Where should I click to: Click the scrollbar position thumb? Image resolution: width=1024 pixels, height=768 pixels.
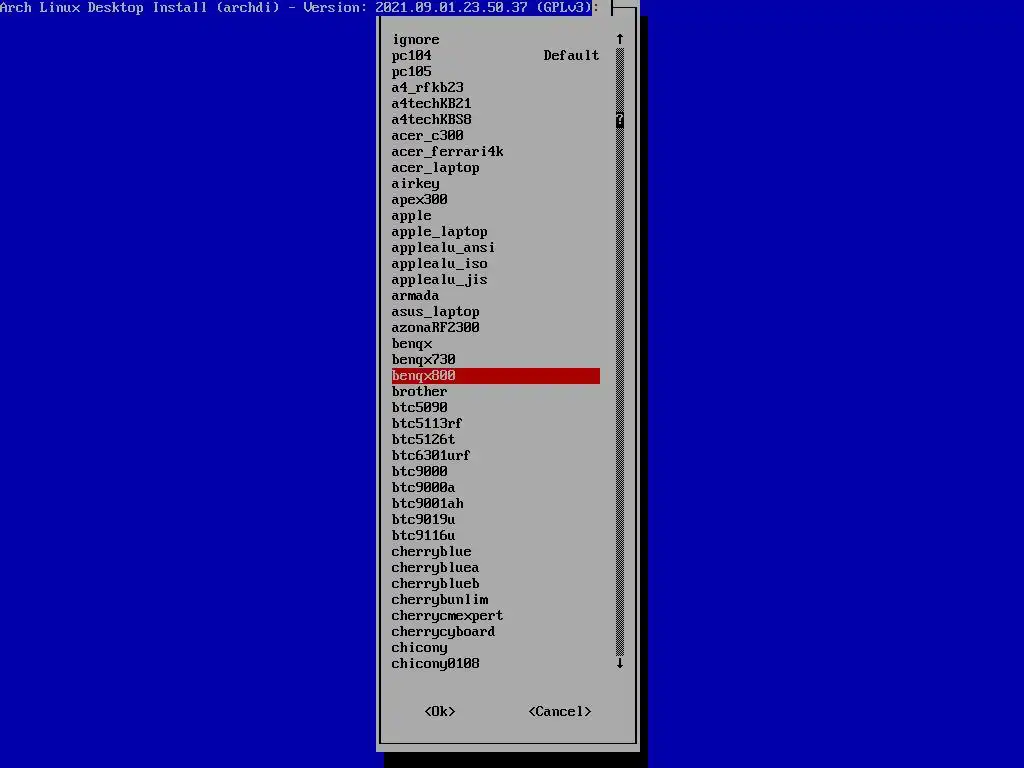620,120
